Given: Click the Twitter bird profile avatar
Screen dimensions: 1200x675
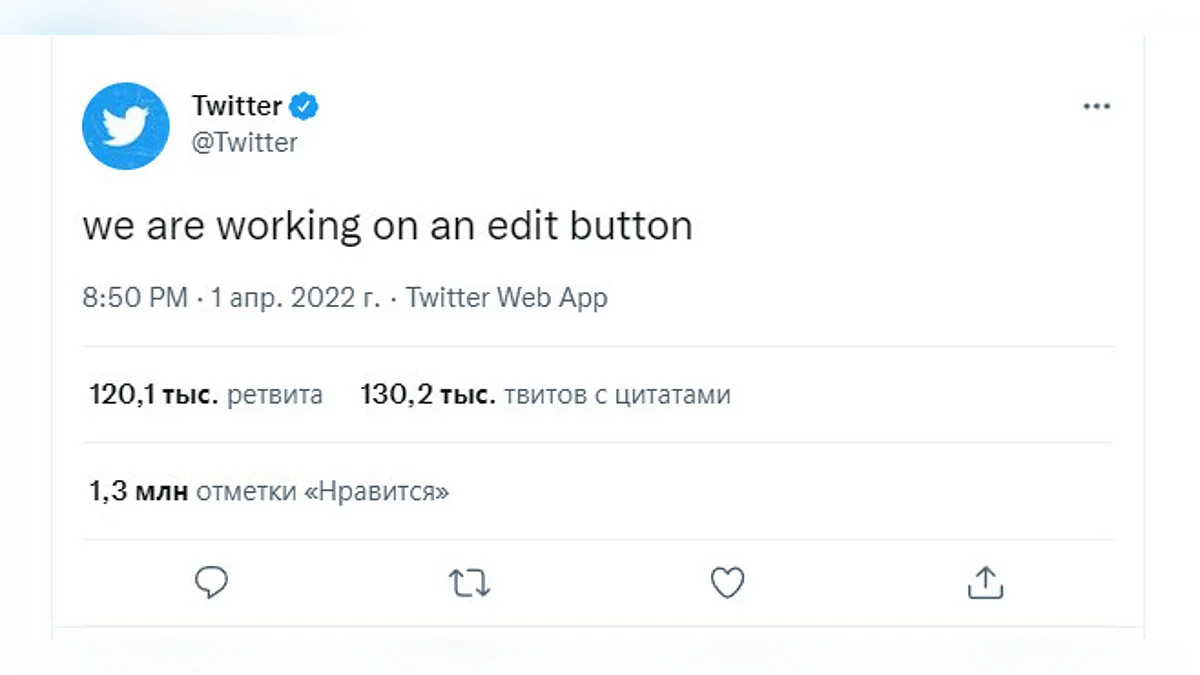Looking at the screenshot, I should pos(125,126).
